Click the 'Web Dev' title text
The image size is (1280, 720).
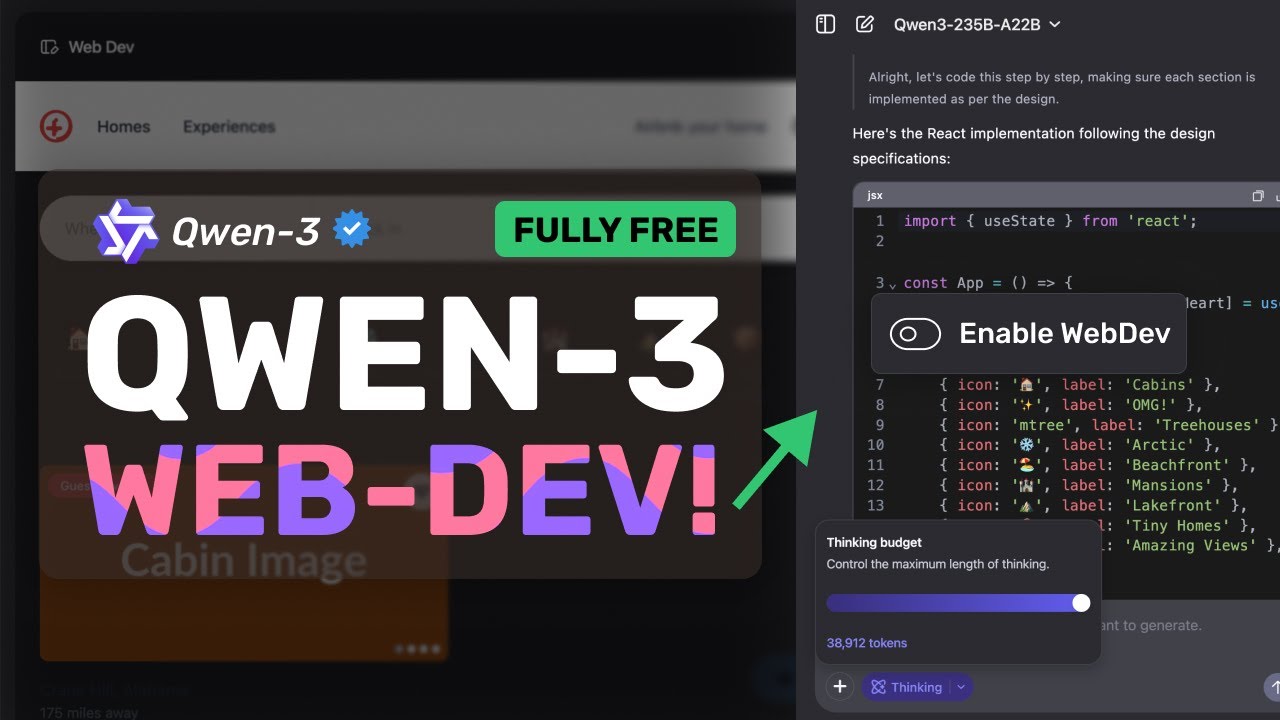[101, 47]
